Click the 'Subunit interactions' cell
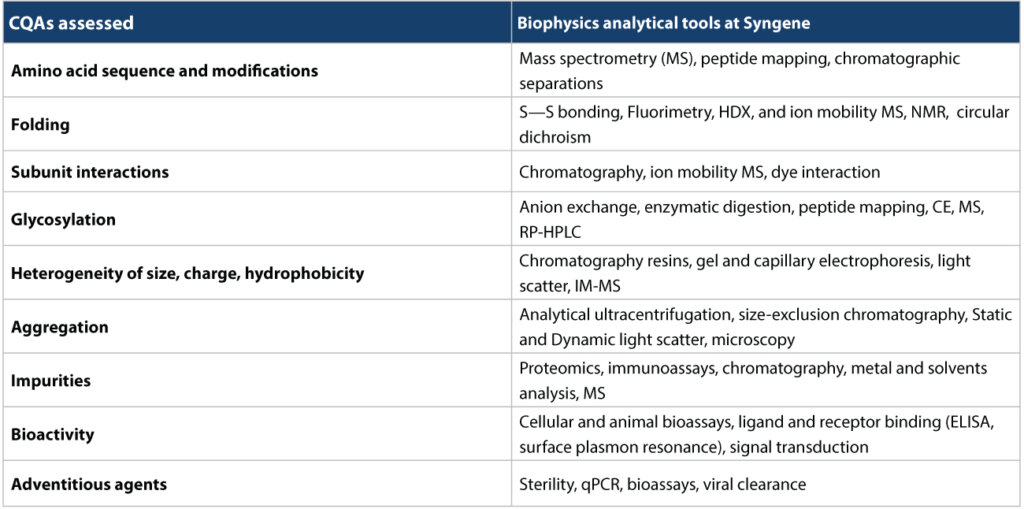This screenshot has height=509, width=1024. click(x=257, y=172)
